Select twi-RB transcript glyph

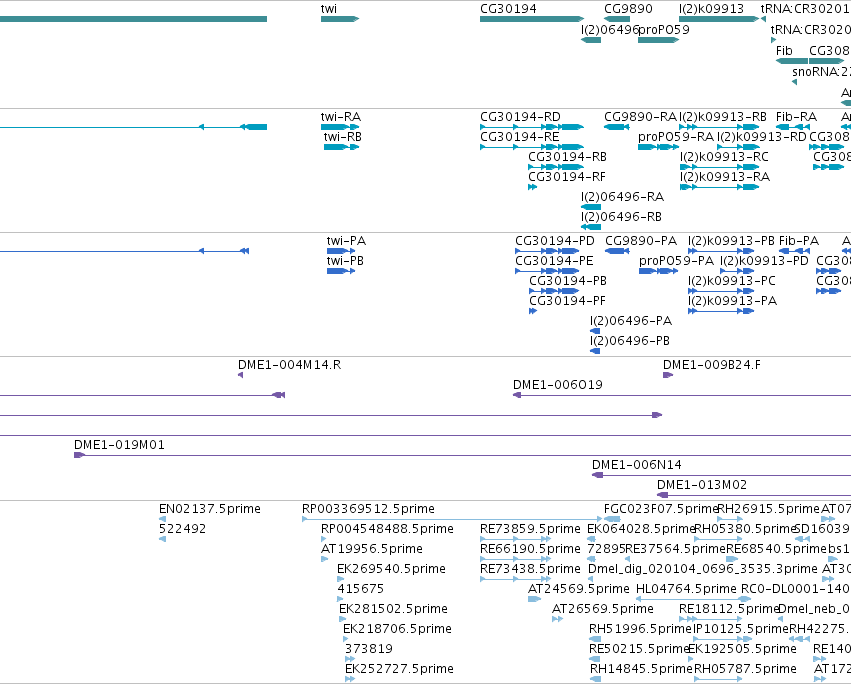(x=341, y=147)
